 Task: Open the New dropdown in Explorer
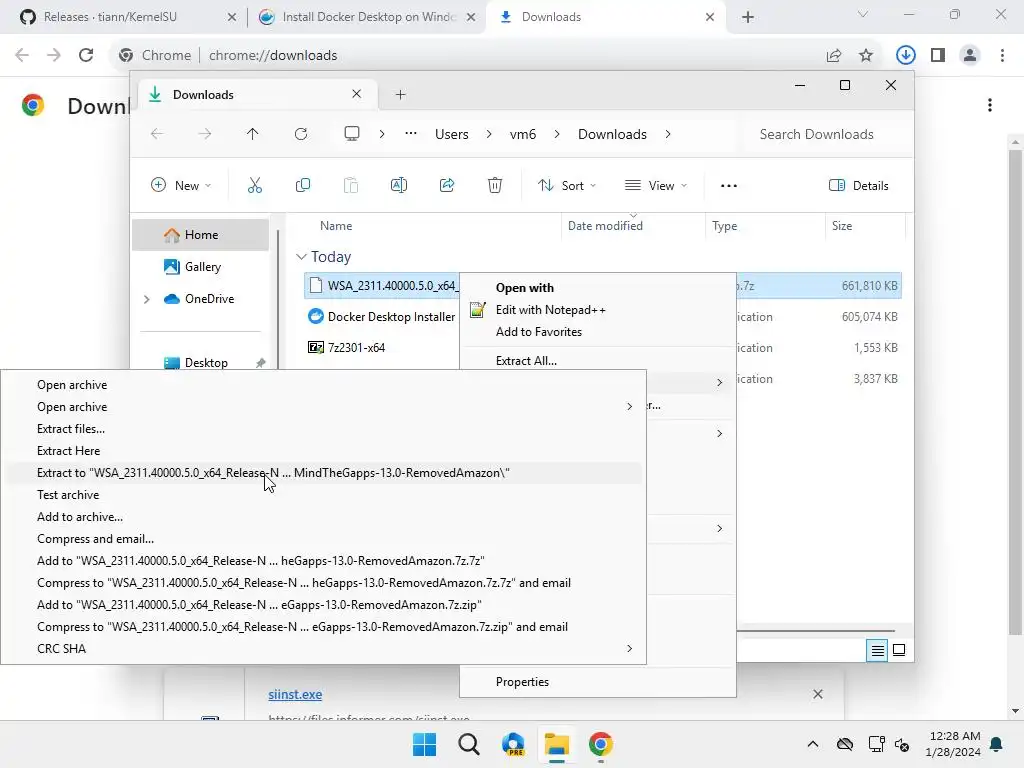(181, 185)
